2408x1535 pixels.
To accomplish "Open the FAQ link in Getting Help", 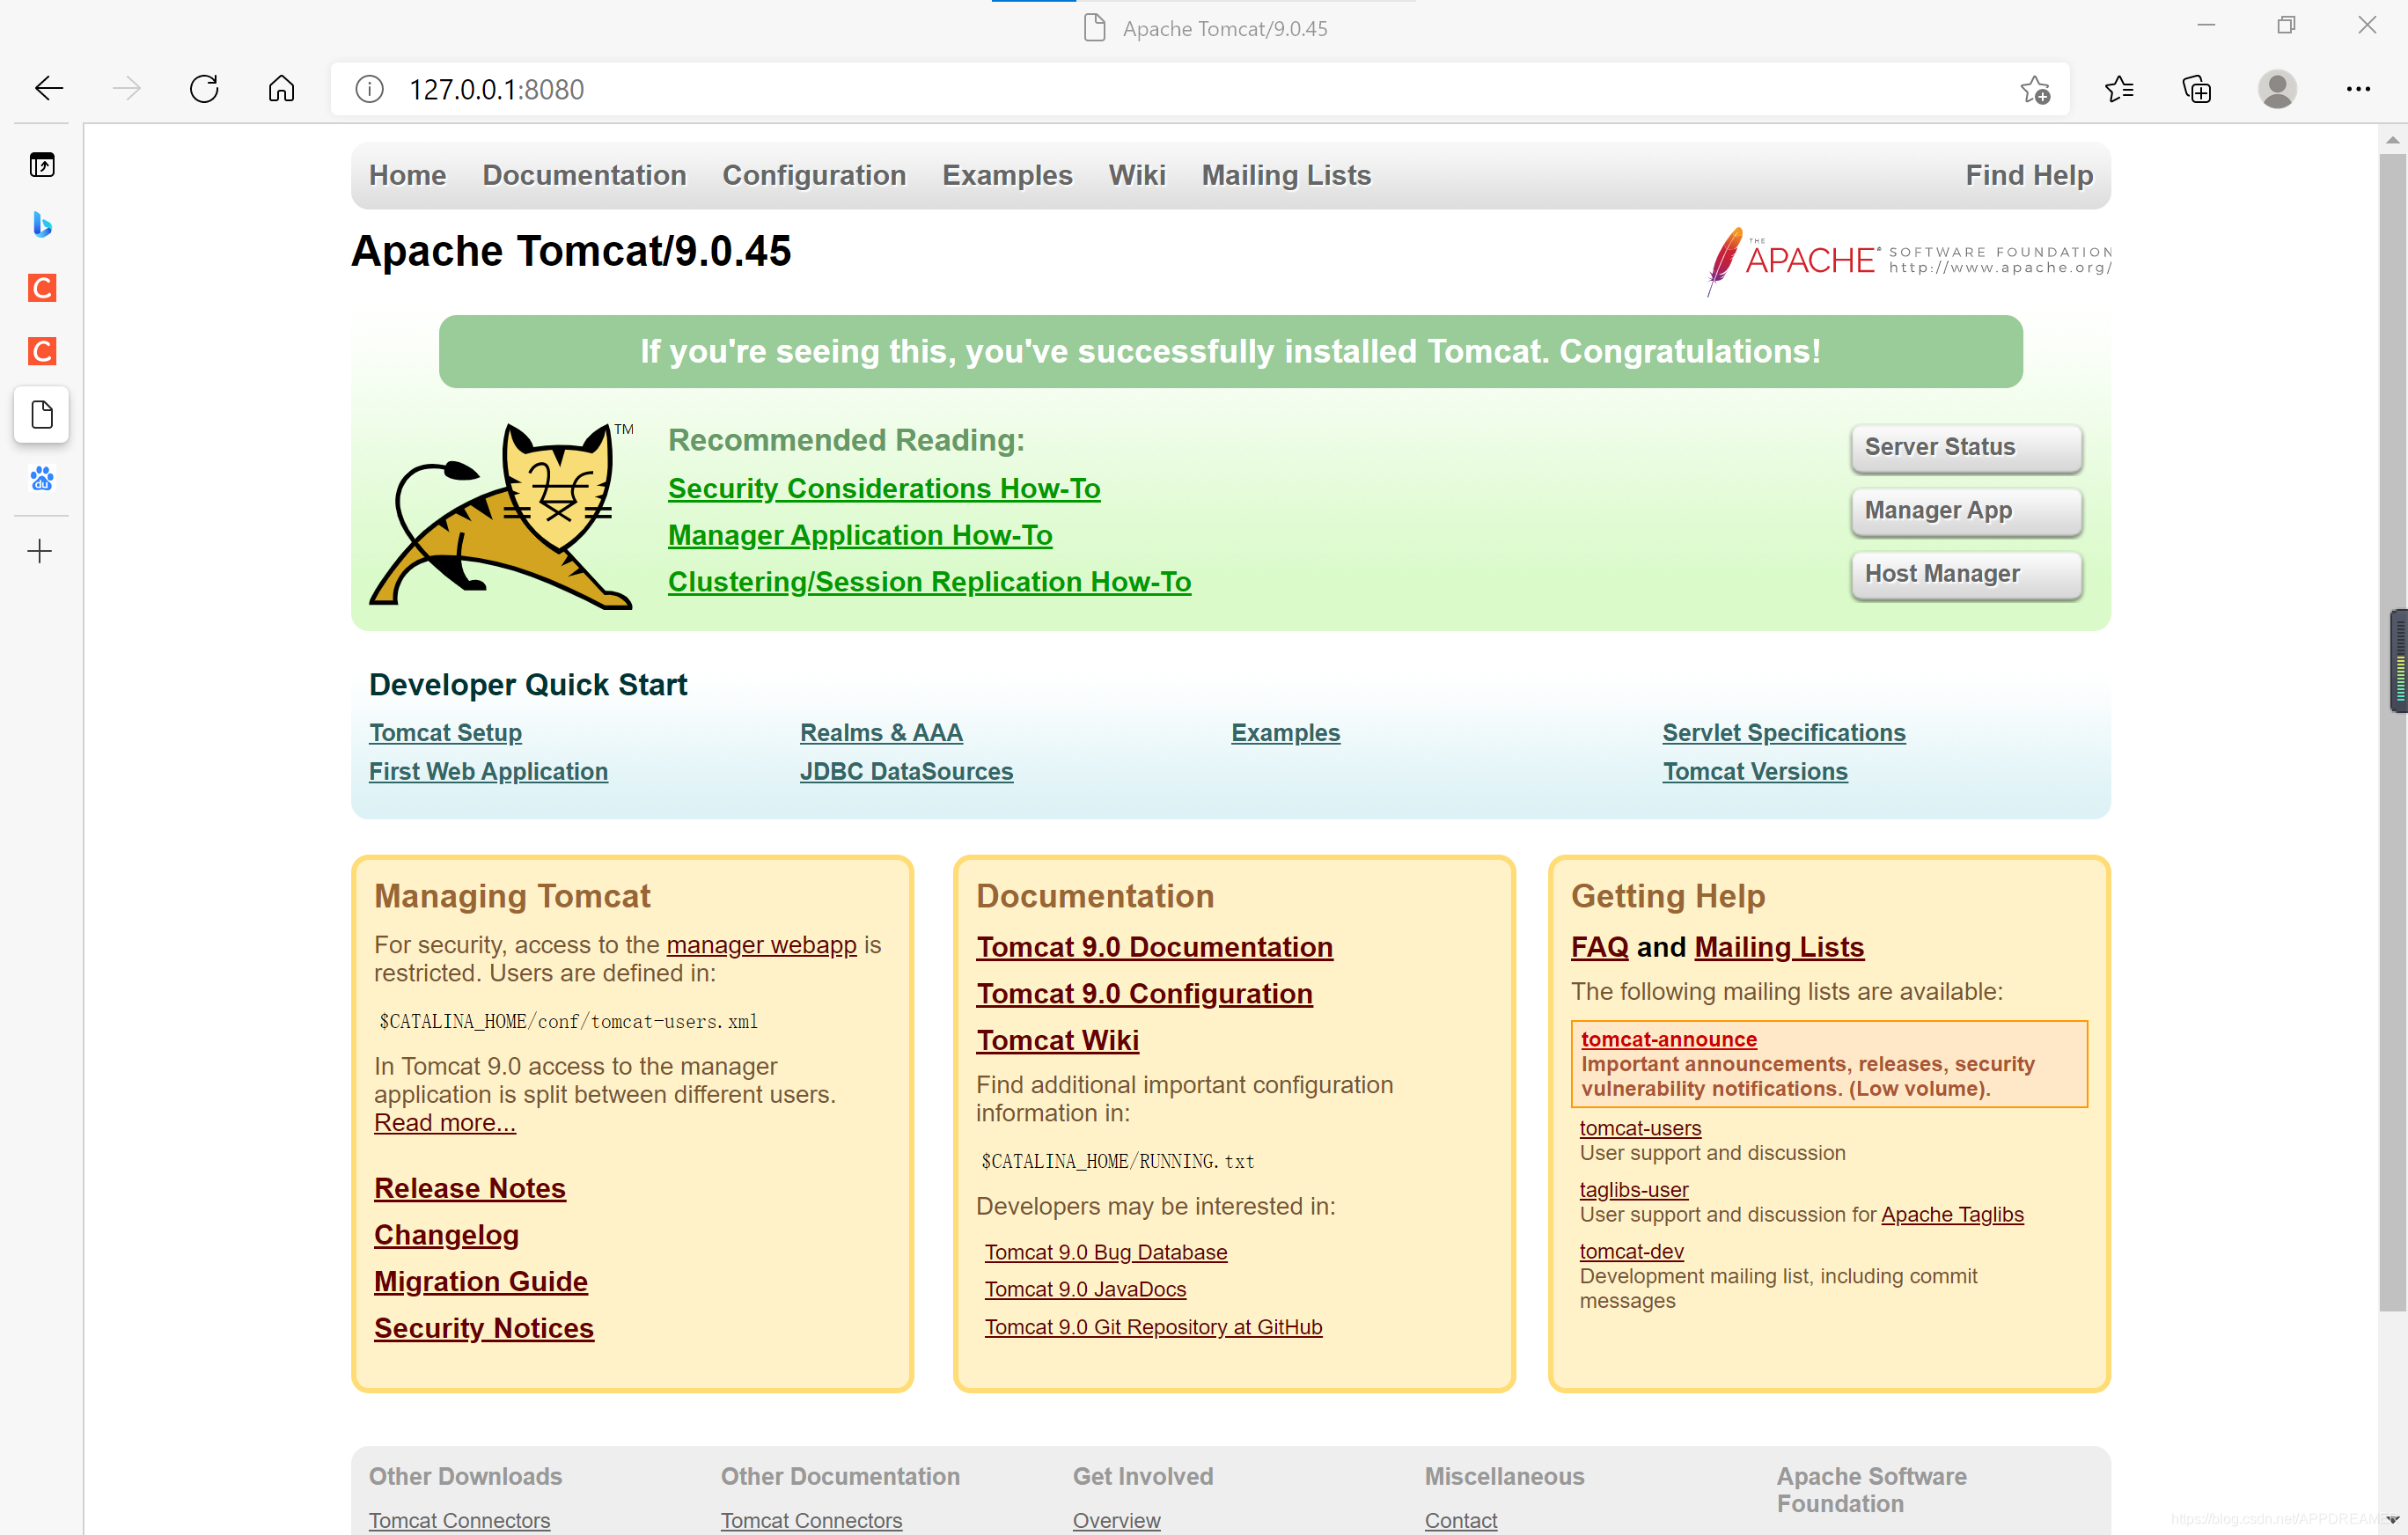I will click(1599, 947).
